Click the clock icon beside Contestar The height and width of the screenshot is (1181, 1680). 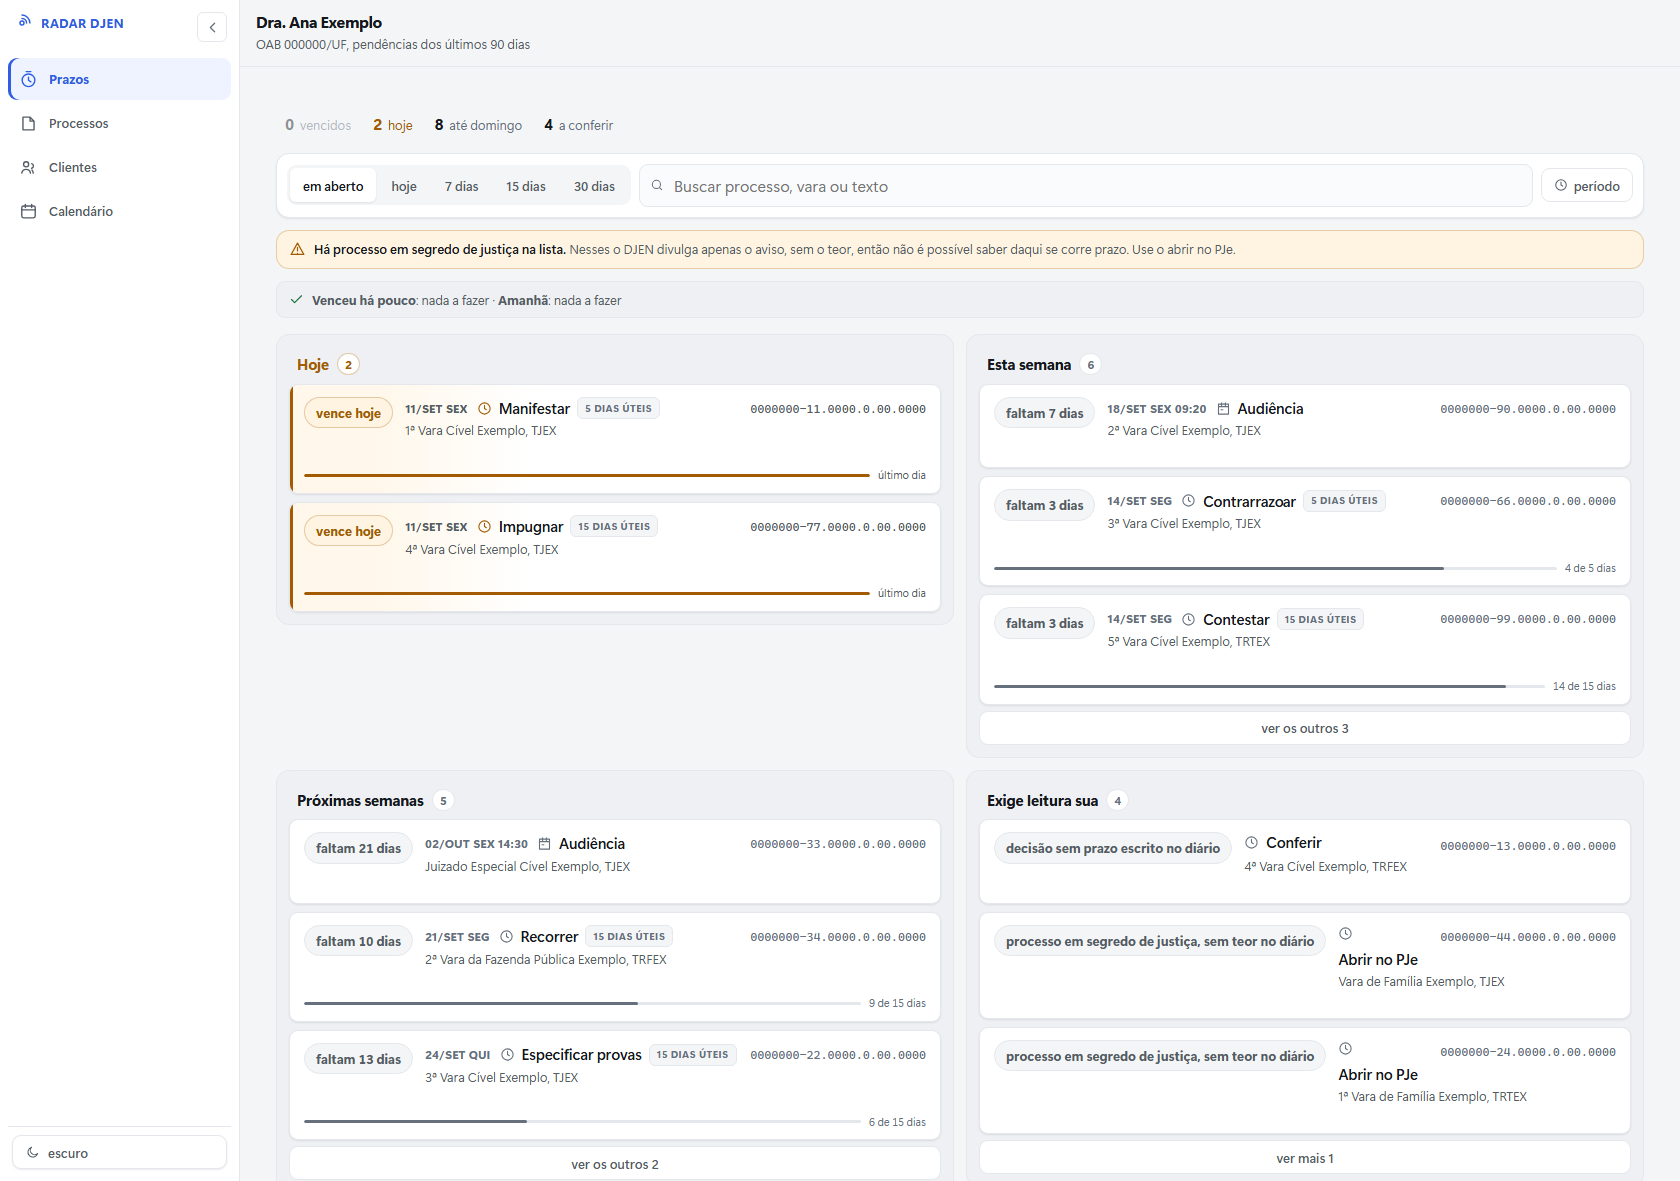click(1189, 619)
